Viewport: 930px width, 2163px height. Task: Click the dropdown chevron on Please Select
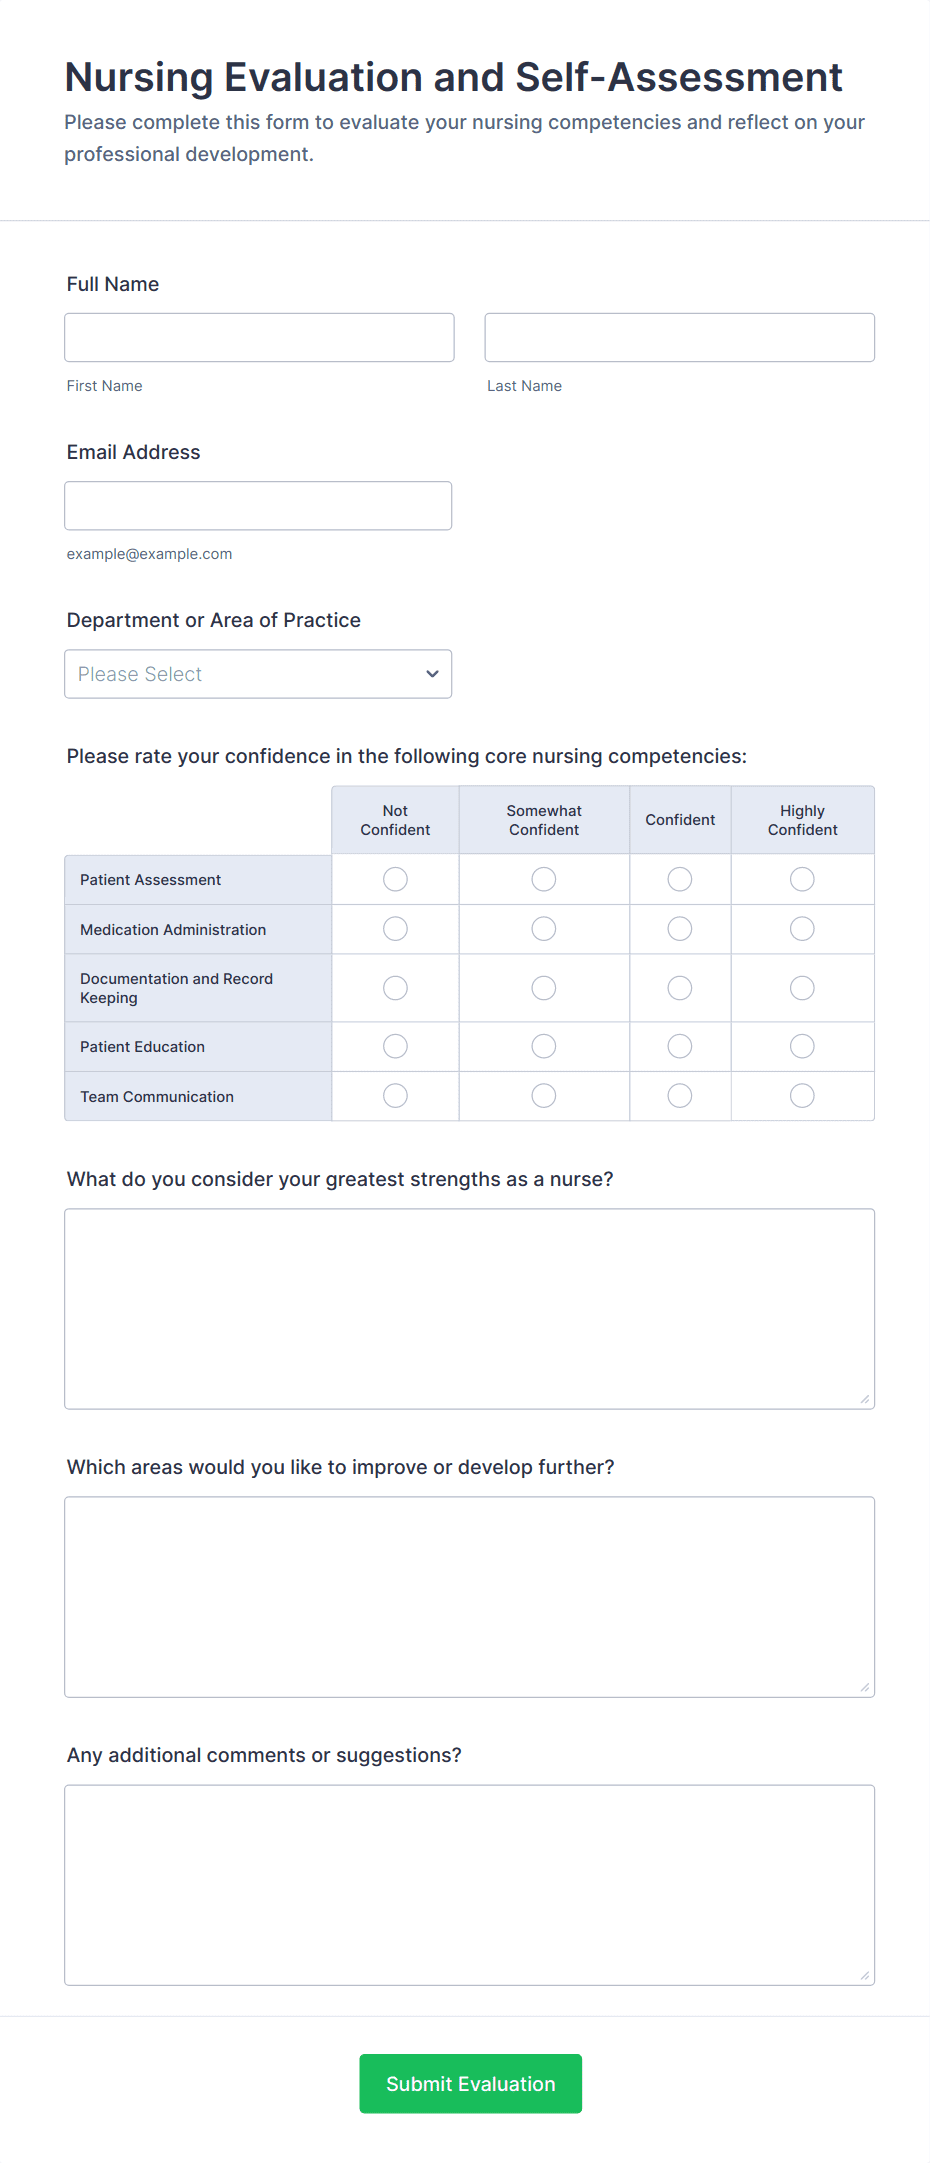point(432,673)
